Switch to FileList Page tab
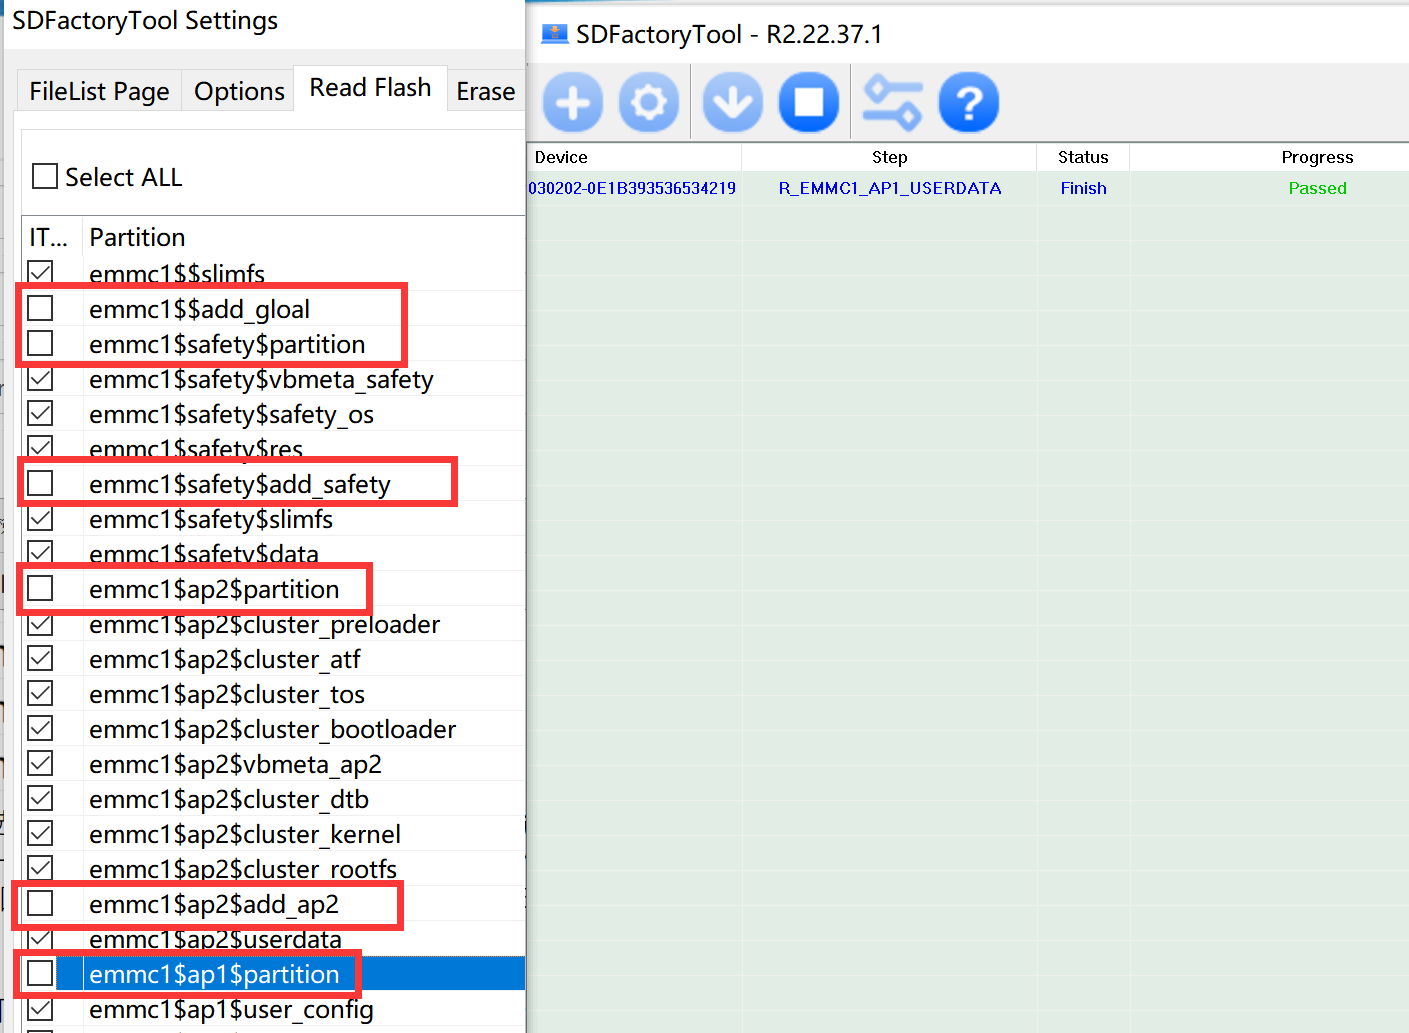 [x=99, y=91]
